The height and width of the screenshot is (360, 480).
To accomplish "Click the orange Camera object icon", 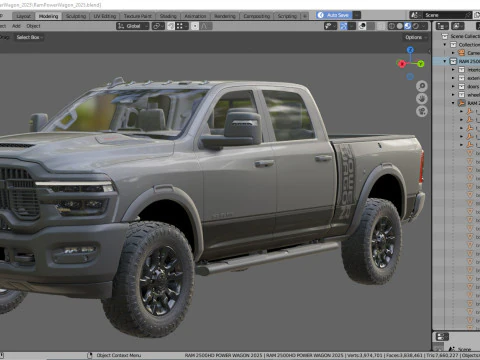I will pyautogui.click(x=462, y=53).
